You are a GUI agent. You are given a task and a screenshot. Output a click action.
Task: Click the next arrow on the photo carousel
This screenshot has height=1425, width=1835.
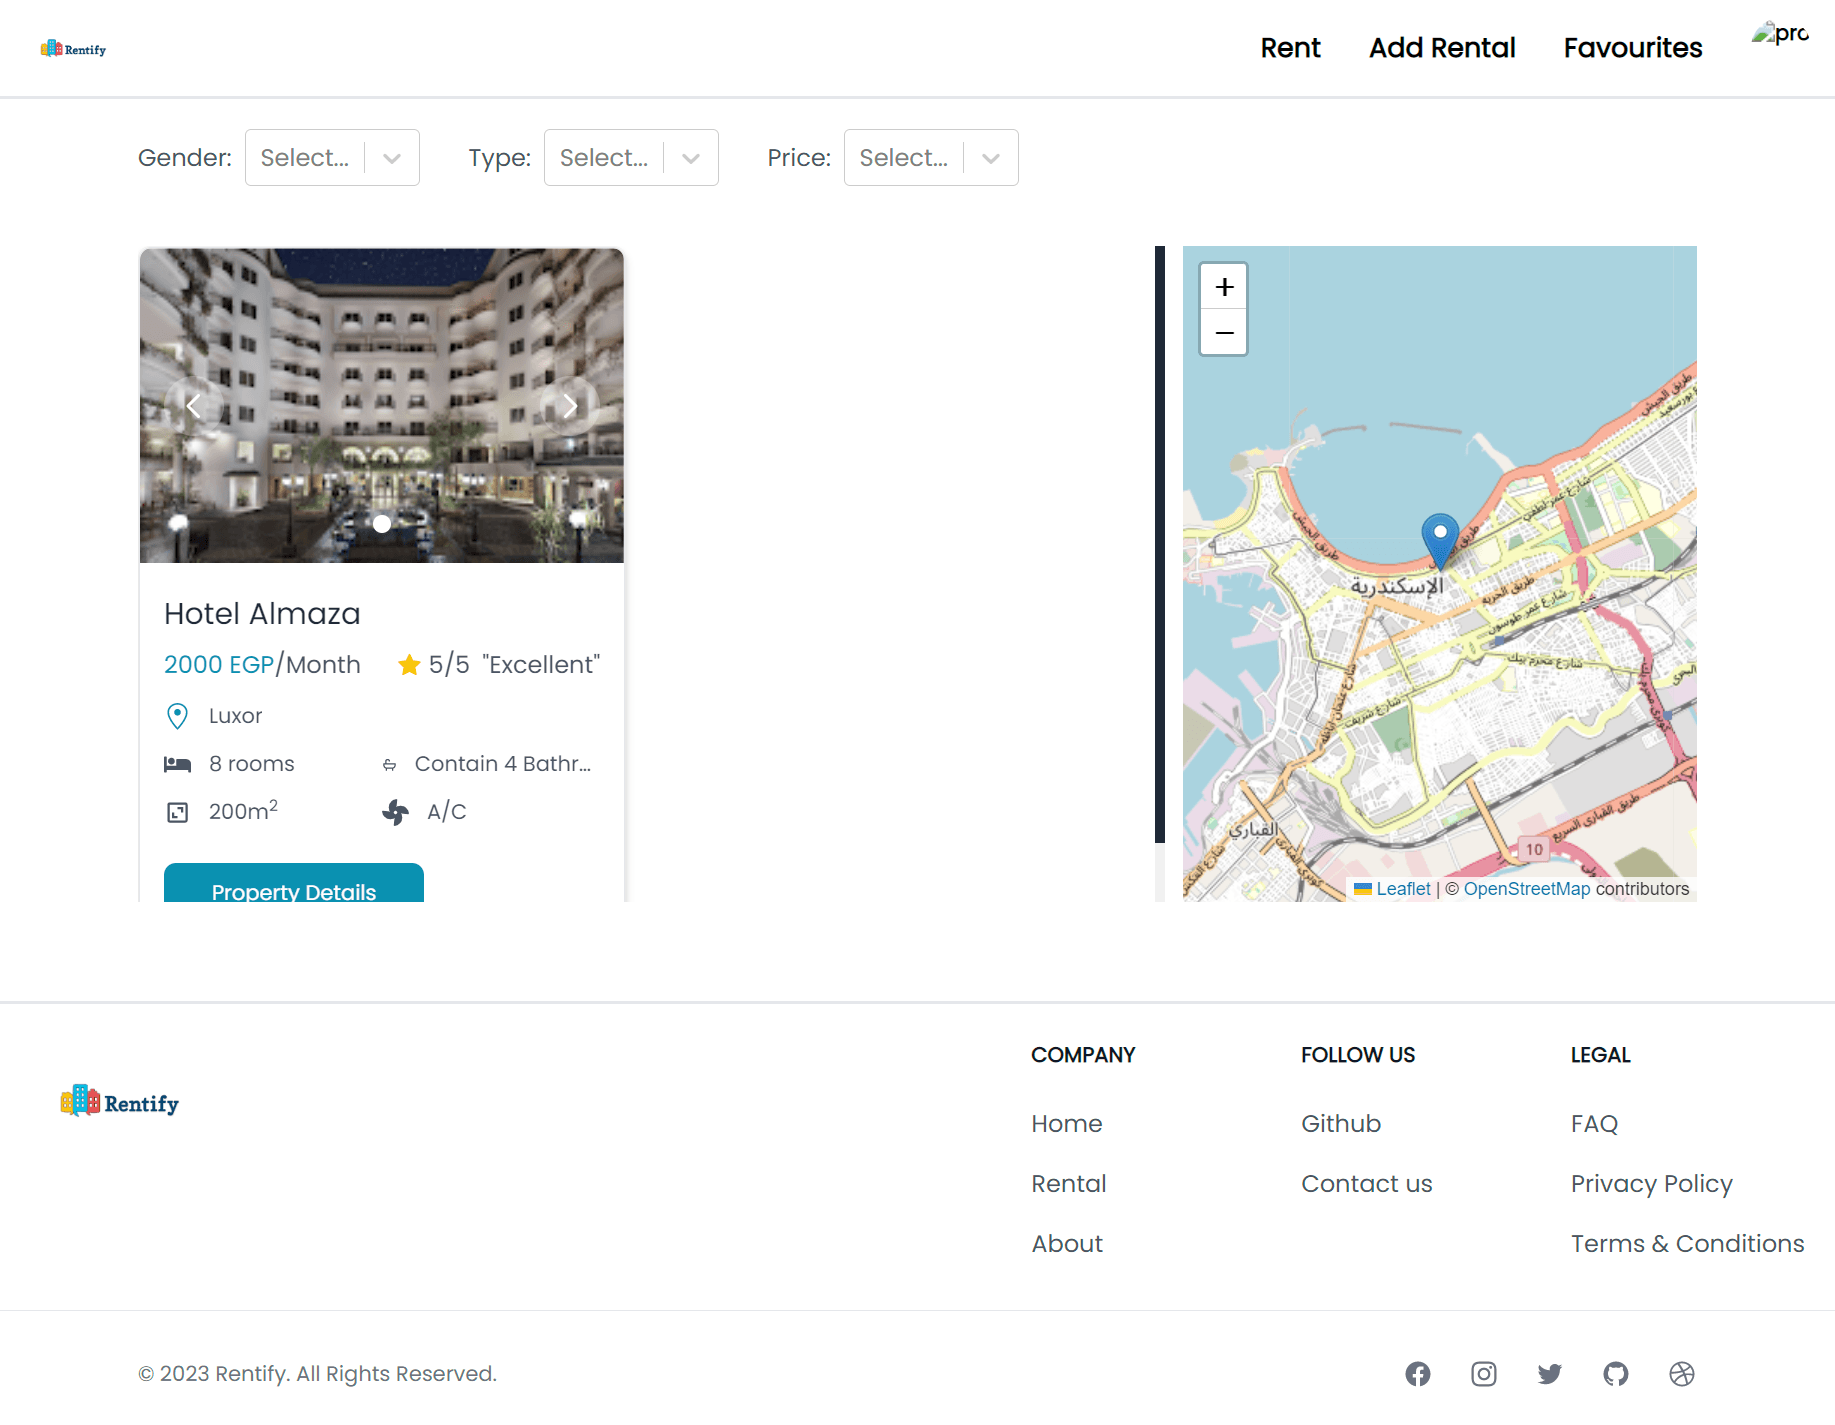click(x=569, y=405)
